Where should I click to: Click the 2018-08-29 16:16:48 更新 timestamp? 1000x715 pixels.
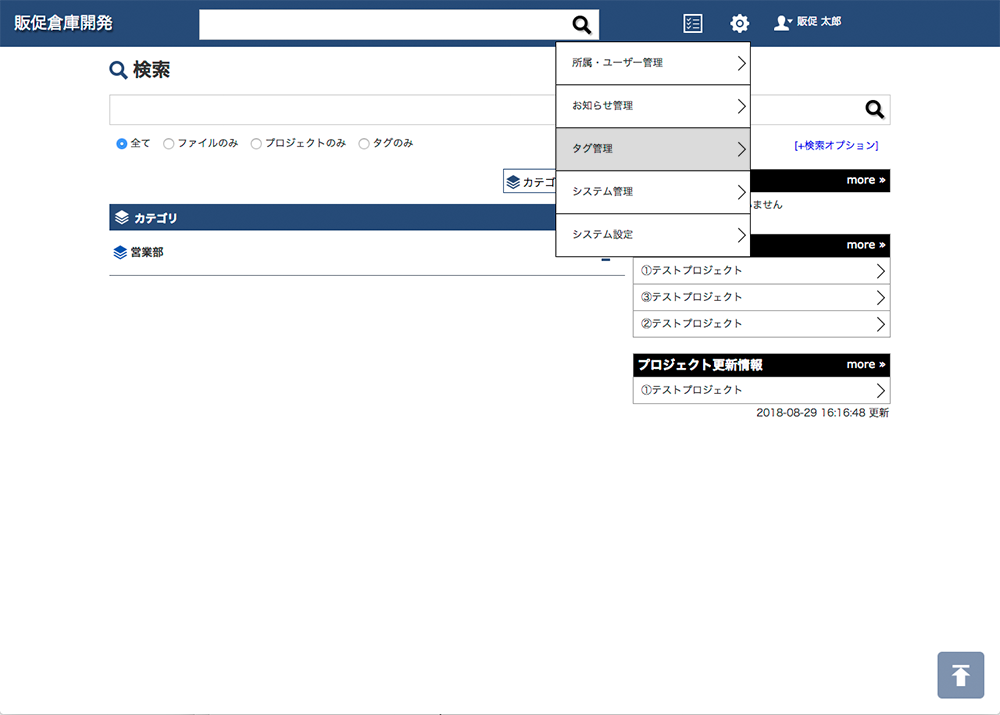[822, 413]
